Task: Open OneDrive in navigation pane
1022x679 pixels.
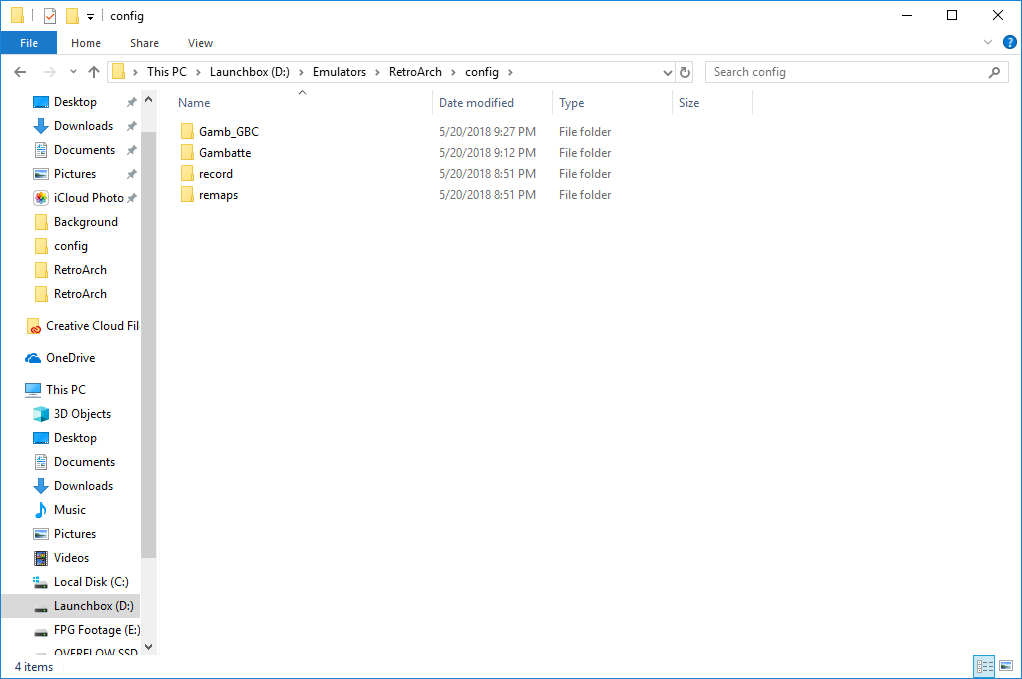Action: 70,358
